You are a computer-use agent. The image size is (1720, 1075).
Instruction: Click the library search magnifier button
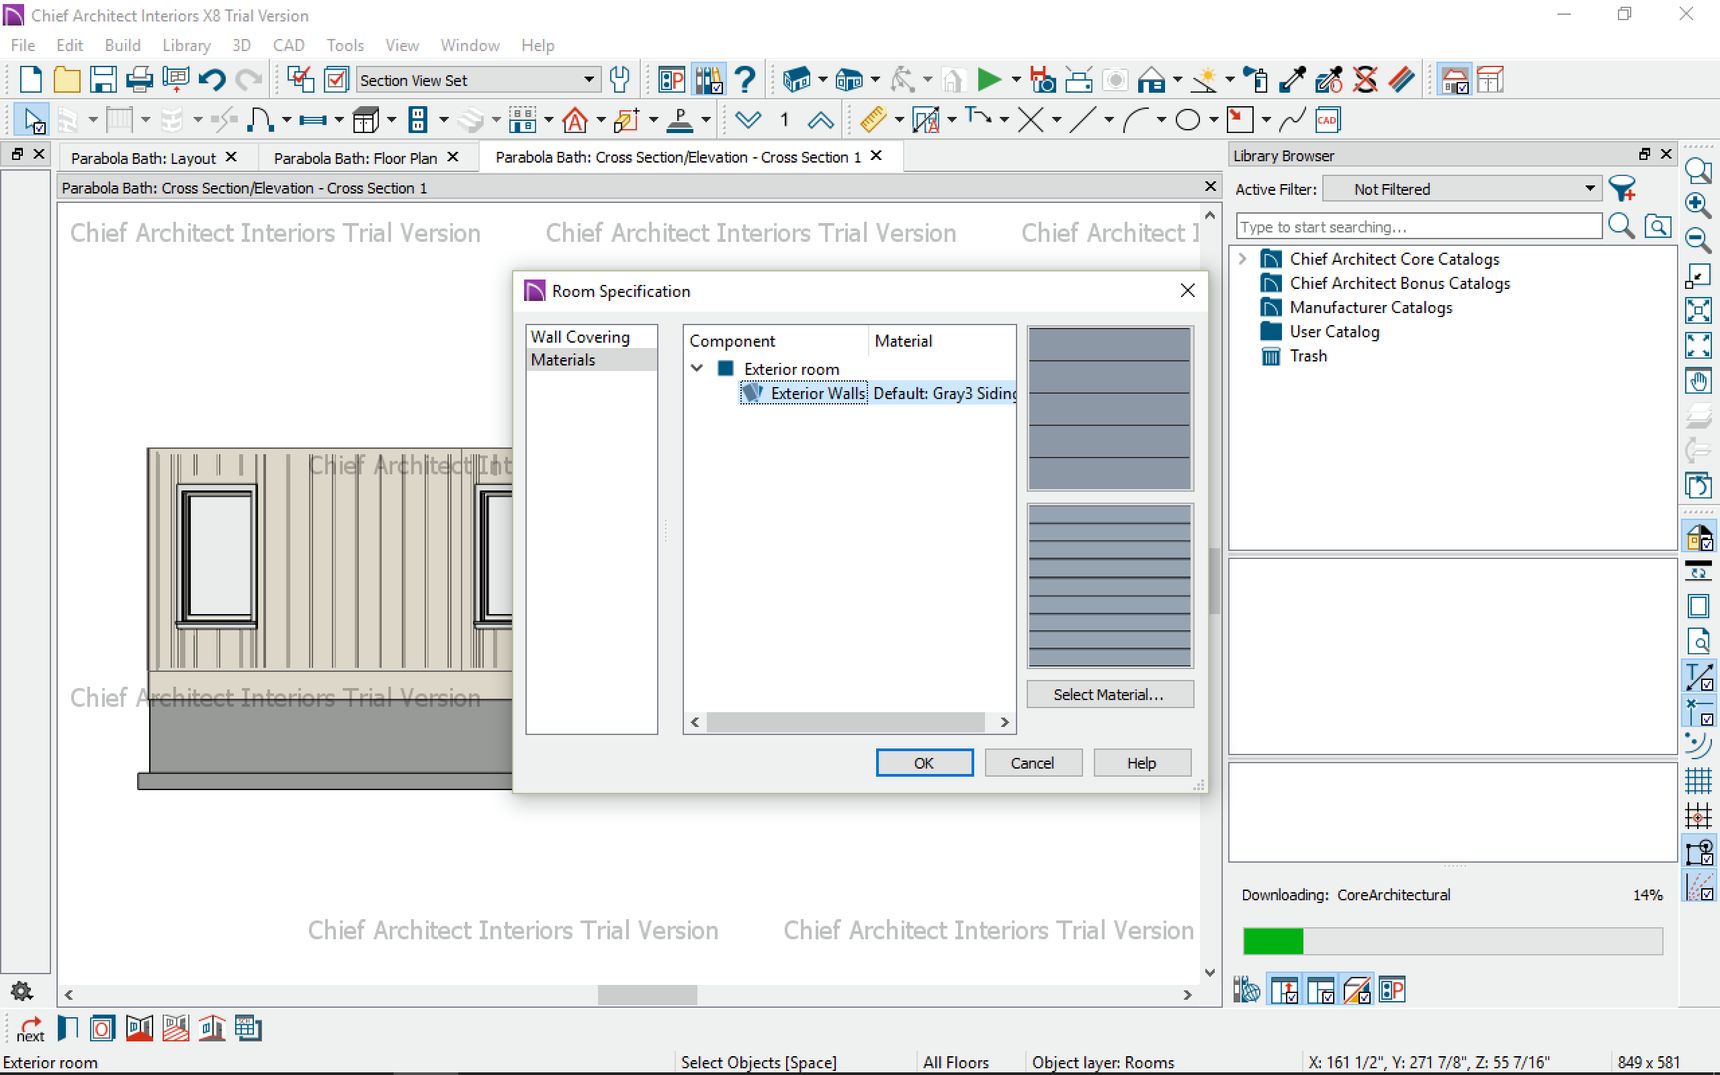1621,227
